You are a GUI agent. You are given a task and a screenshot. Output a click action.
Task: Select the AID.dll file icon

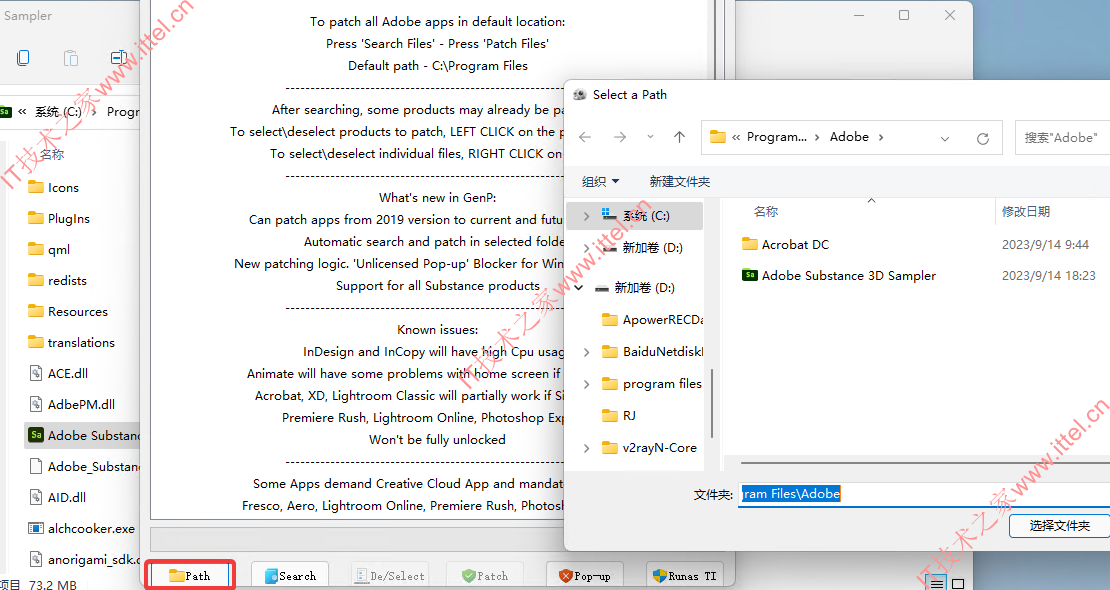[x=35, y=497]
